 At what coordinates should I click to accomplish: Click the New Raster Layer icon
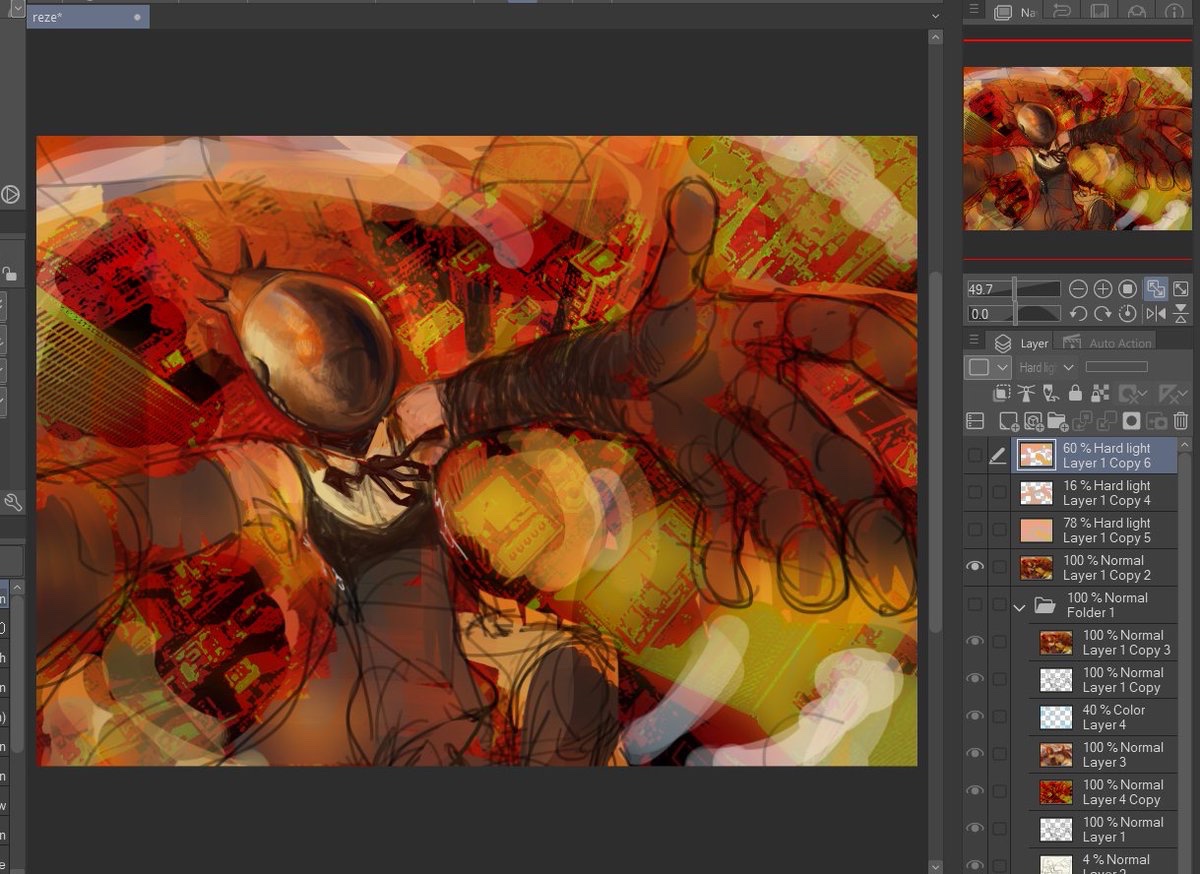(1008, 422)
